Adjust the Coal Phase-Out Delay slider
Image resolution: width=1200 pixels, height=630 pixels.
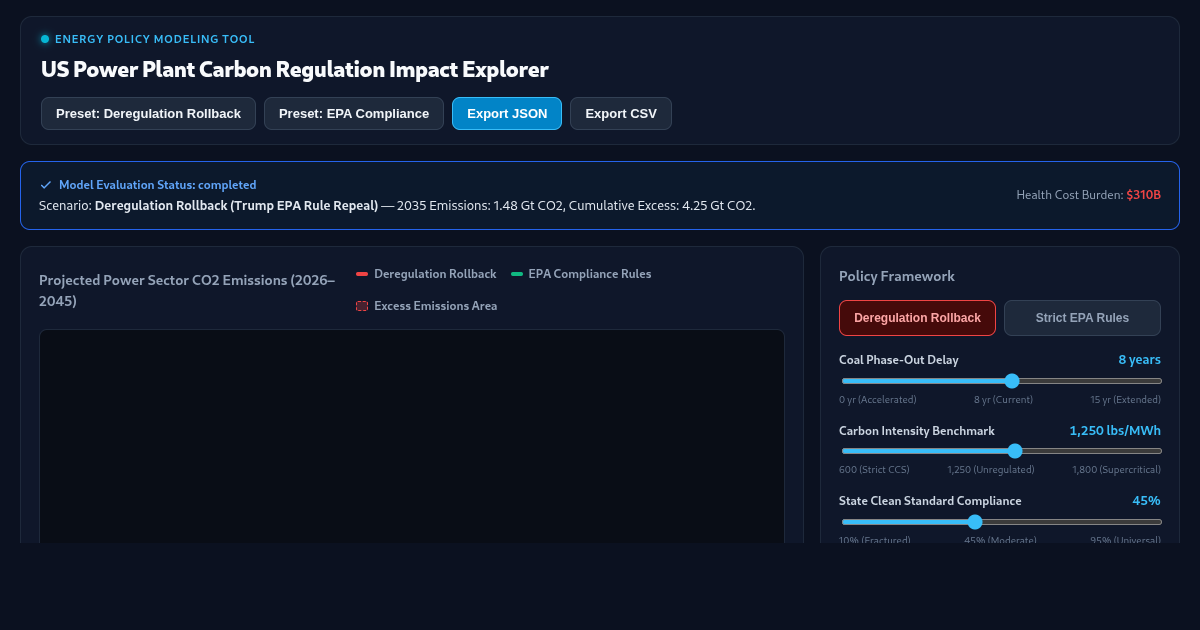point(1001,381)
